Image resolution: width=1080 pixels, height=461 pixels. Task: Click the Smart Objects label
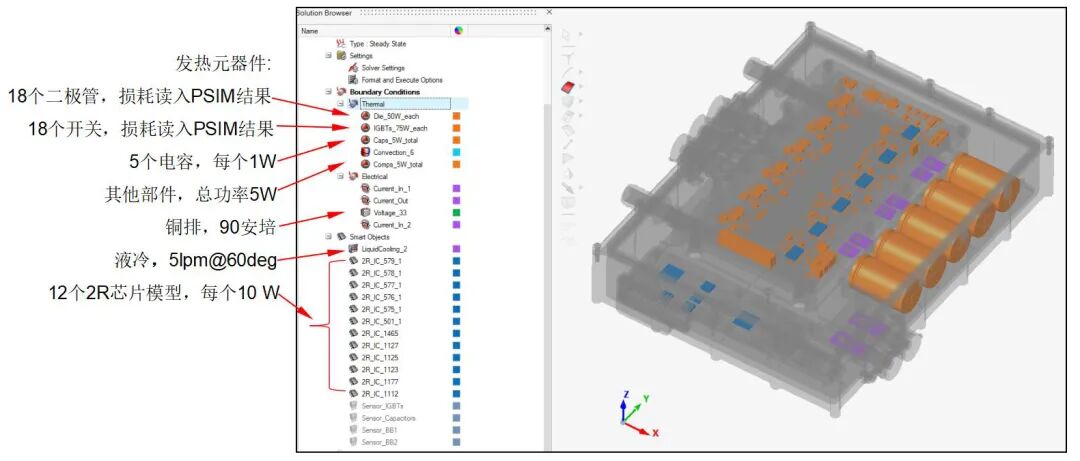tap(368, 236)
